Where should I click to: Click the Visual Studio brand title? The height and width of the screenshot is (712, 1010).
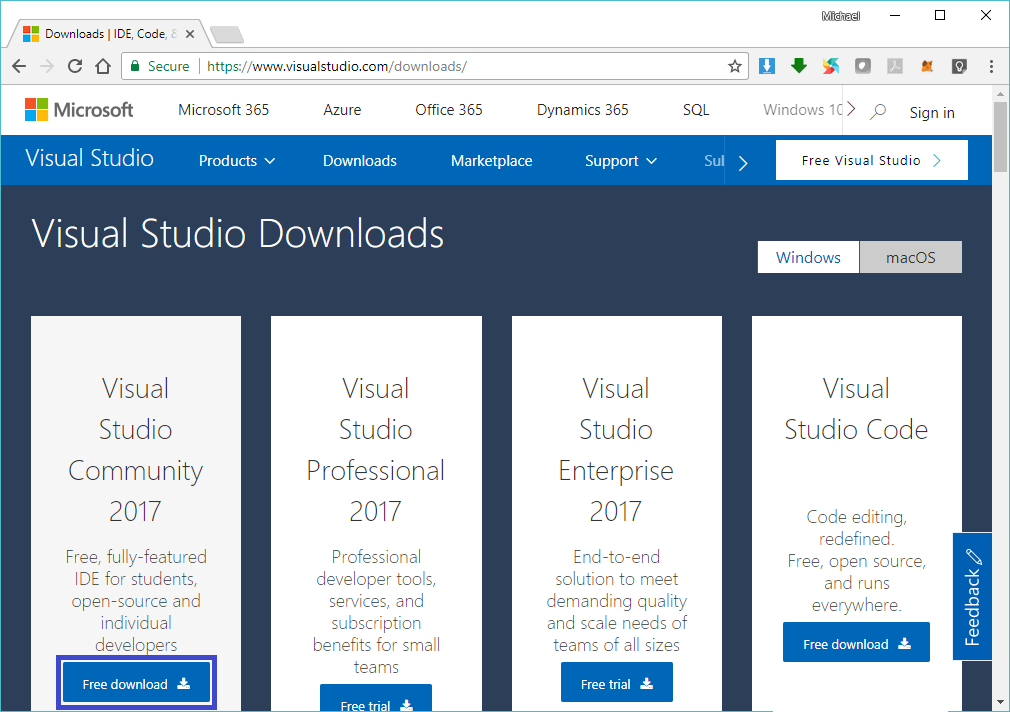coord(90,158)
